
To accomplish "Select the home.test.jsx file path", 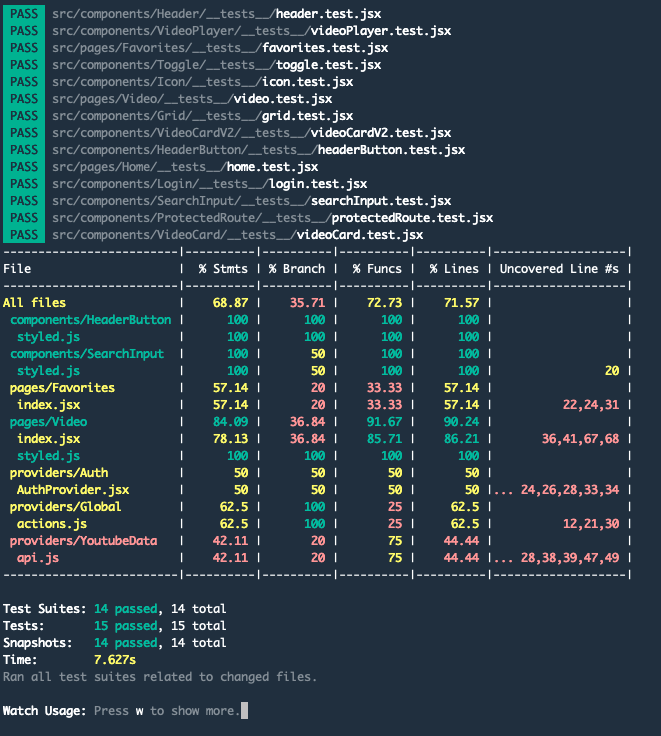I will pos(185,167).
